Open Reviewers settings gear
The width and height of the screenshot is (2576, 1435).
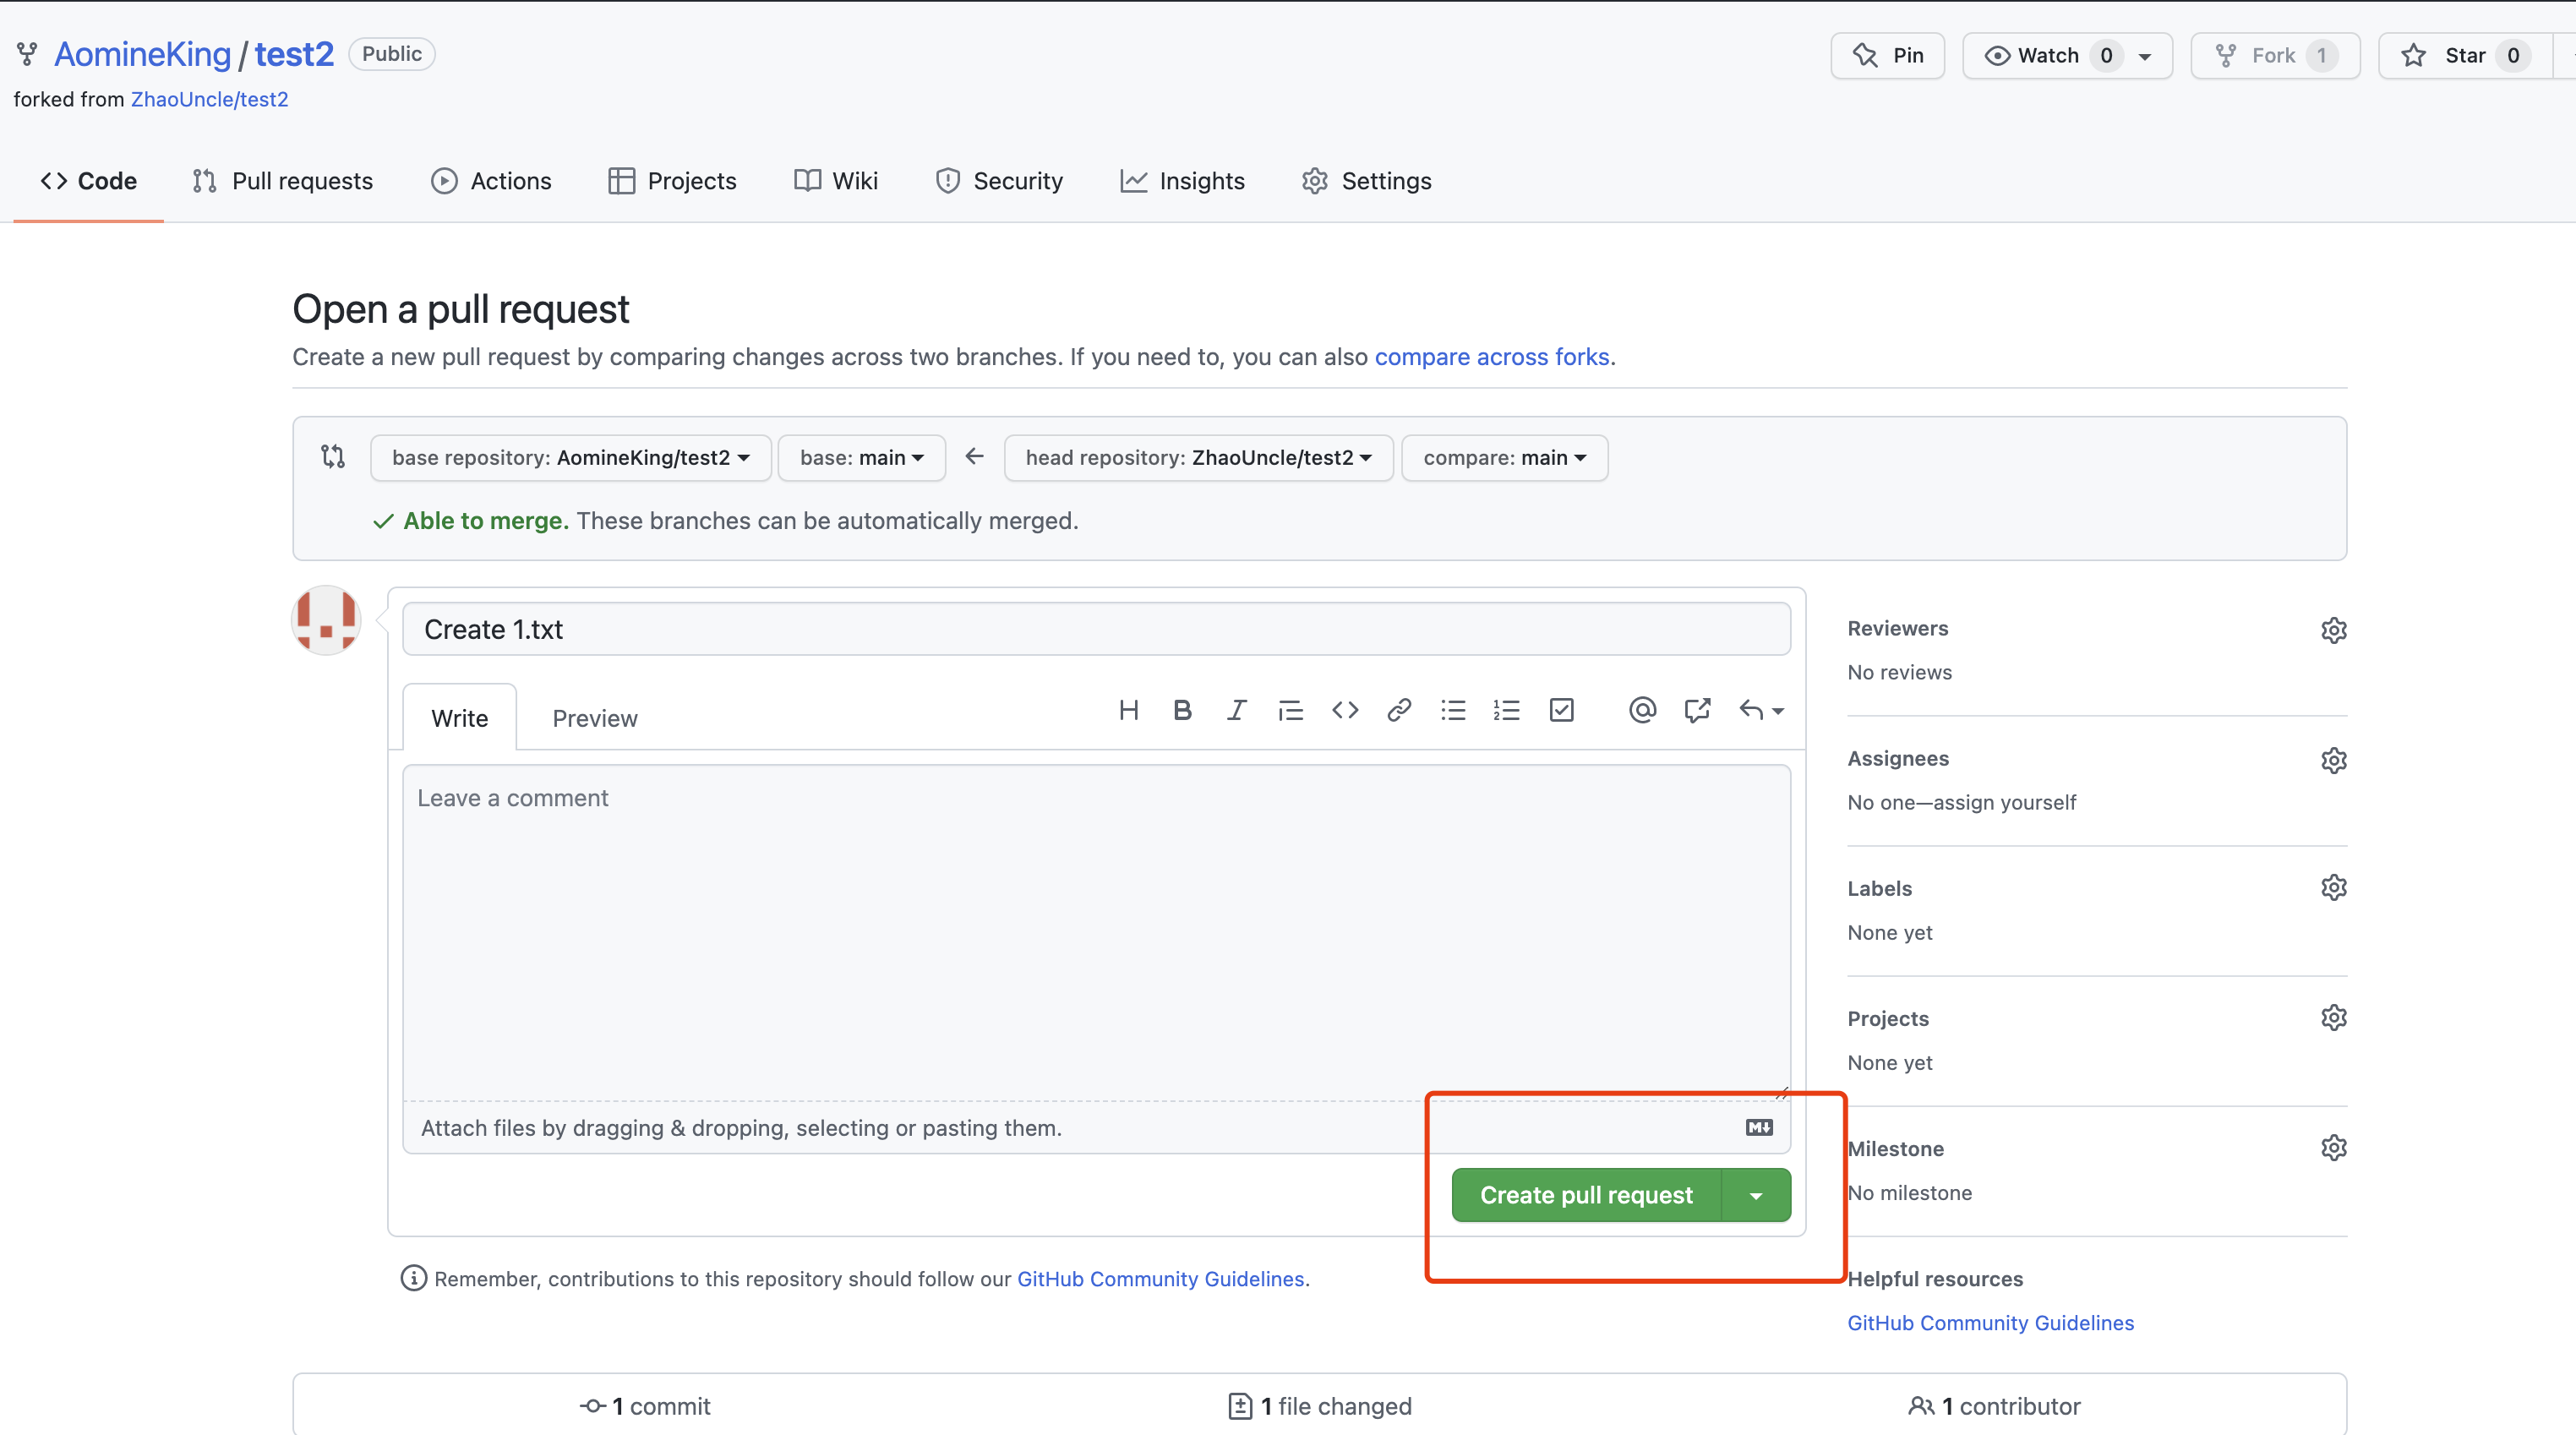tap(2333, 630)
